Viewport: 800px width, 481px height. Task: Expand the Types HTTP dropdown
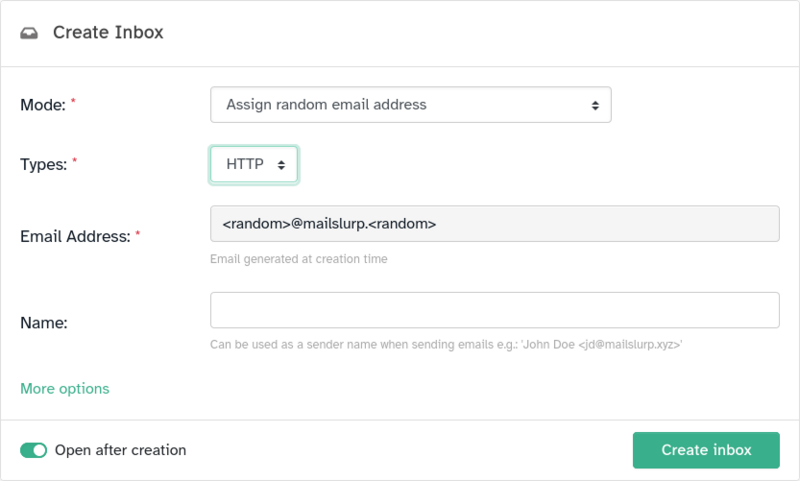coord(254,165)
